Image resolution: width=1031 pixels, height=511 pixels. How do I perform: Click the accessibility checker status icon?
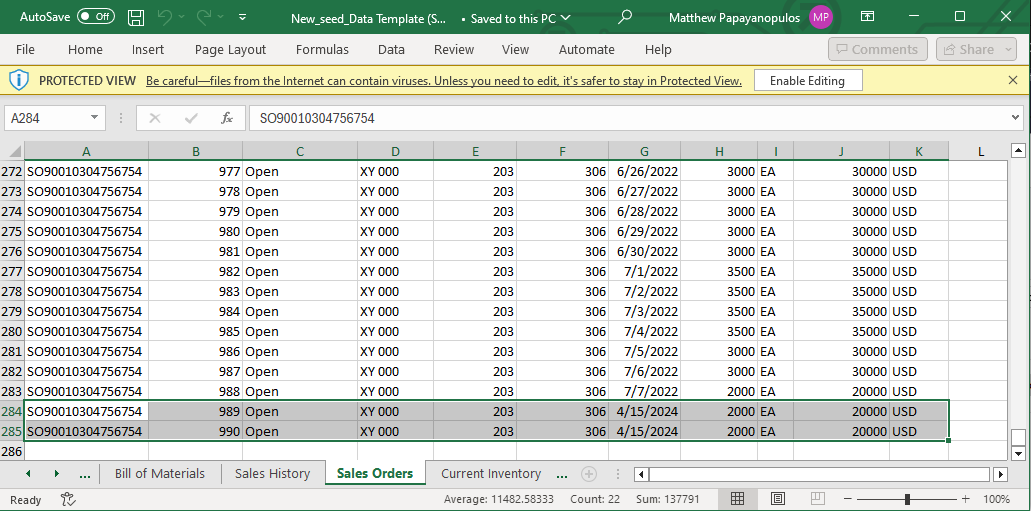tap(68, 499)
